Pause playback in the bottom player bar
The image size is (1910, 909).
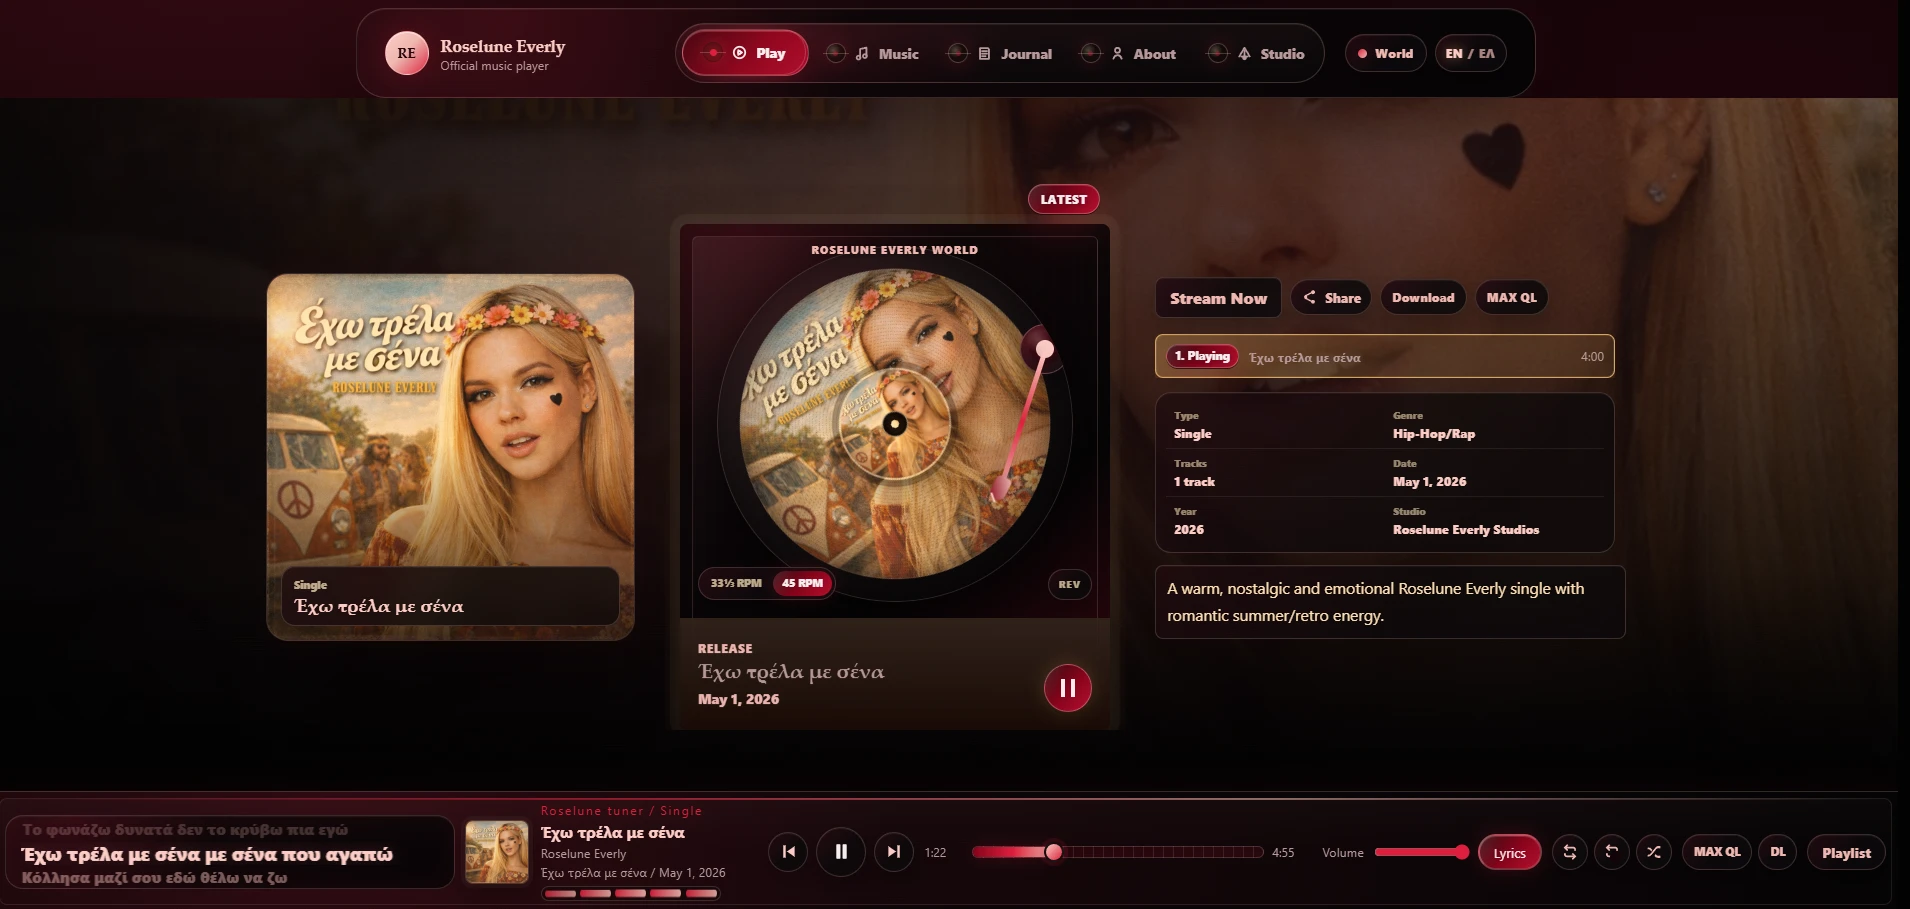click(841, 852)
